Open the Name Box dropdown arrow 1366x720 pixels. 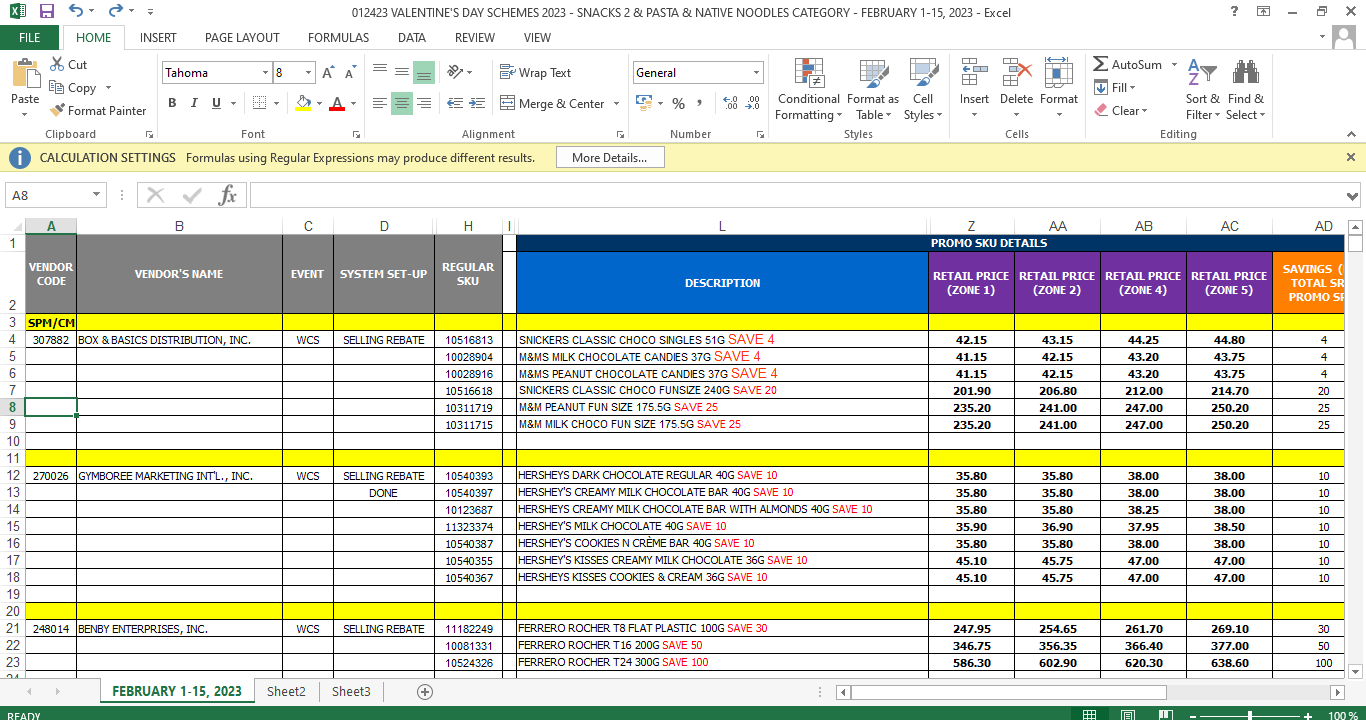96,195
